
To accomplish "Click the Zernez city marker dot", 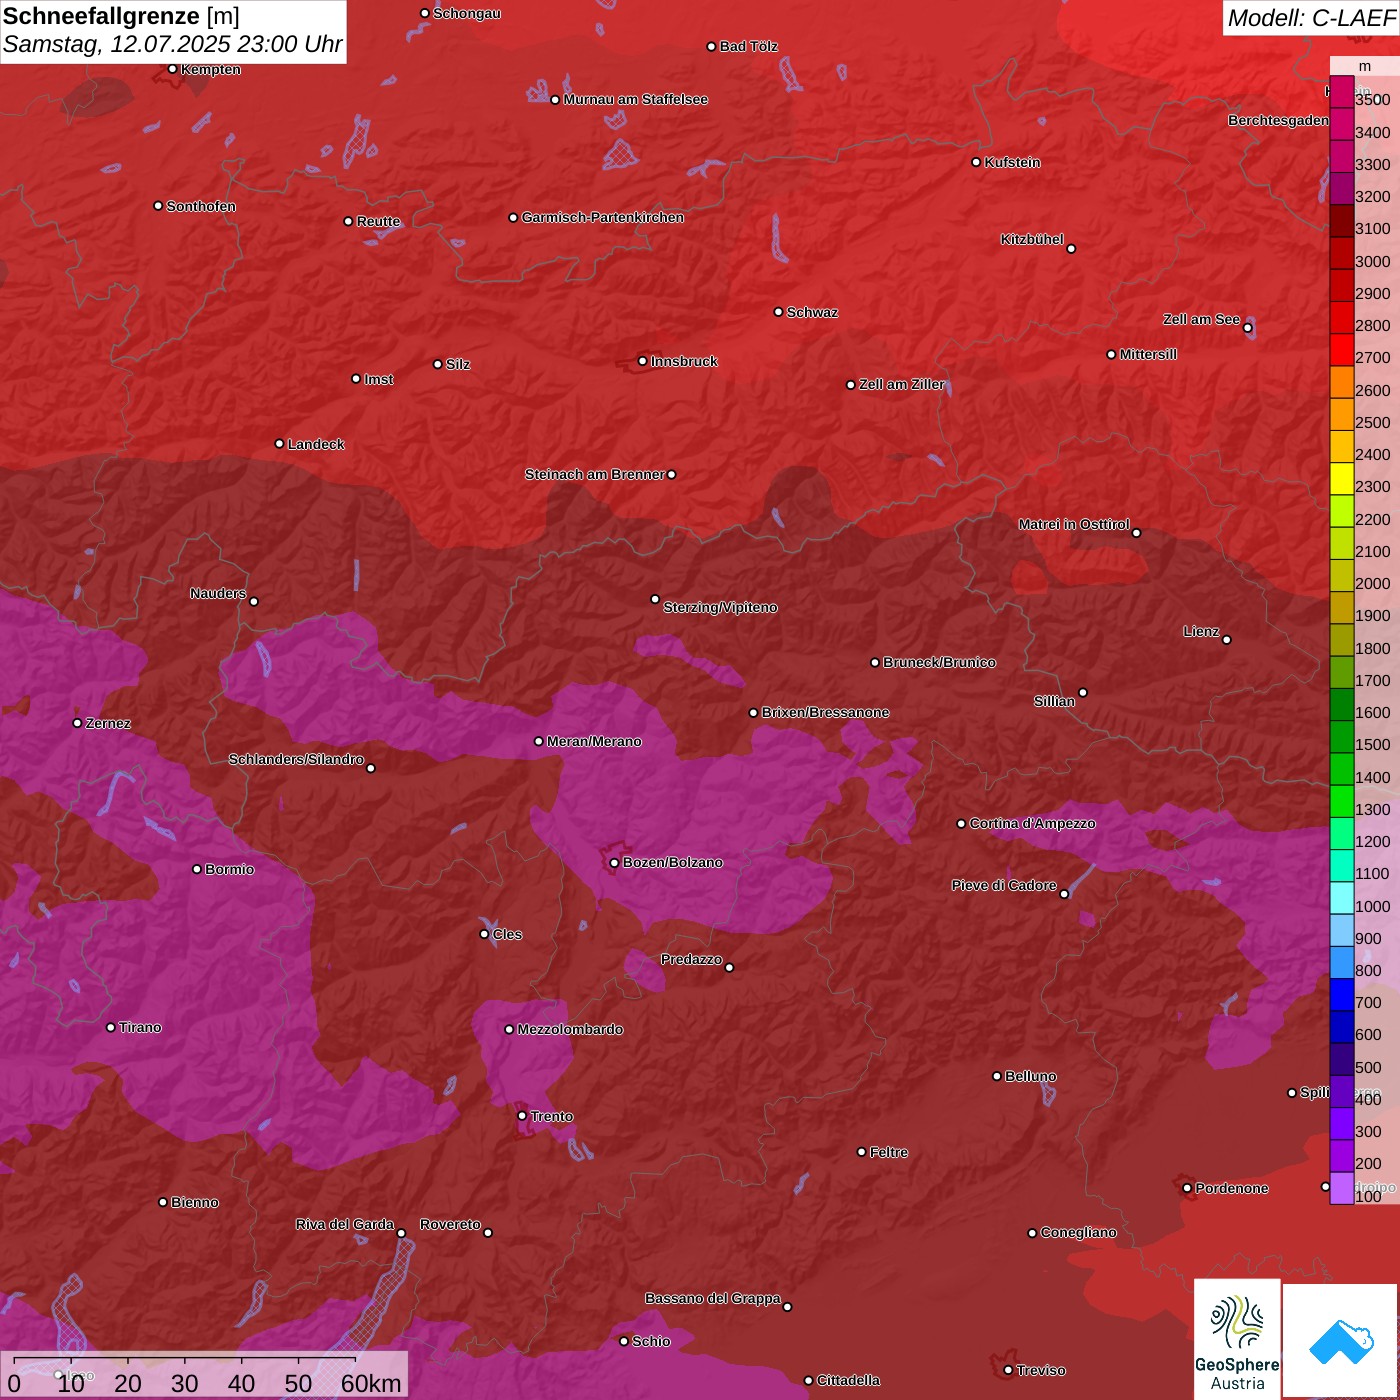I will coord(77,723).
